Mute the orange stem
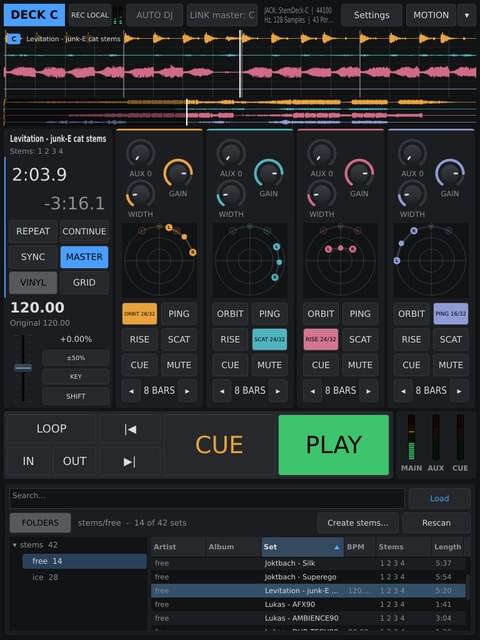 tap(179, 365)
